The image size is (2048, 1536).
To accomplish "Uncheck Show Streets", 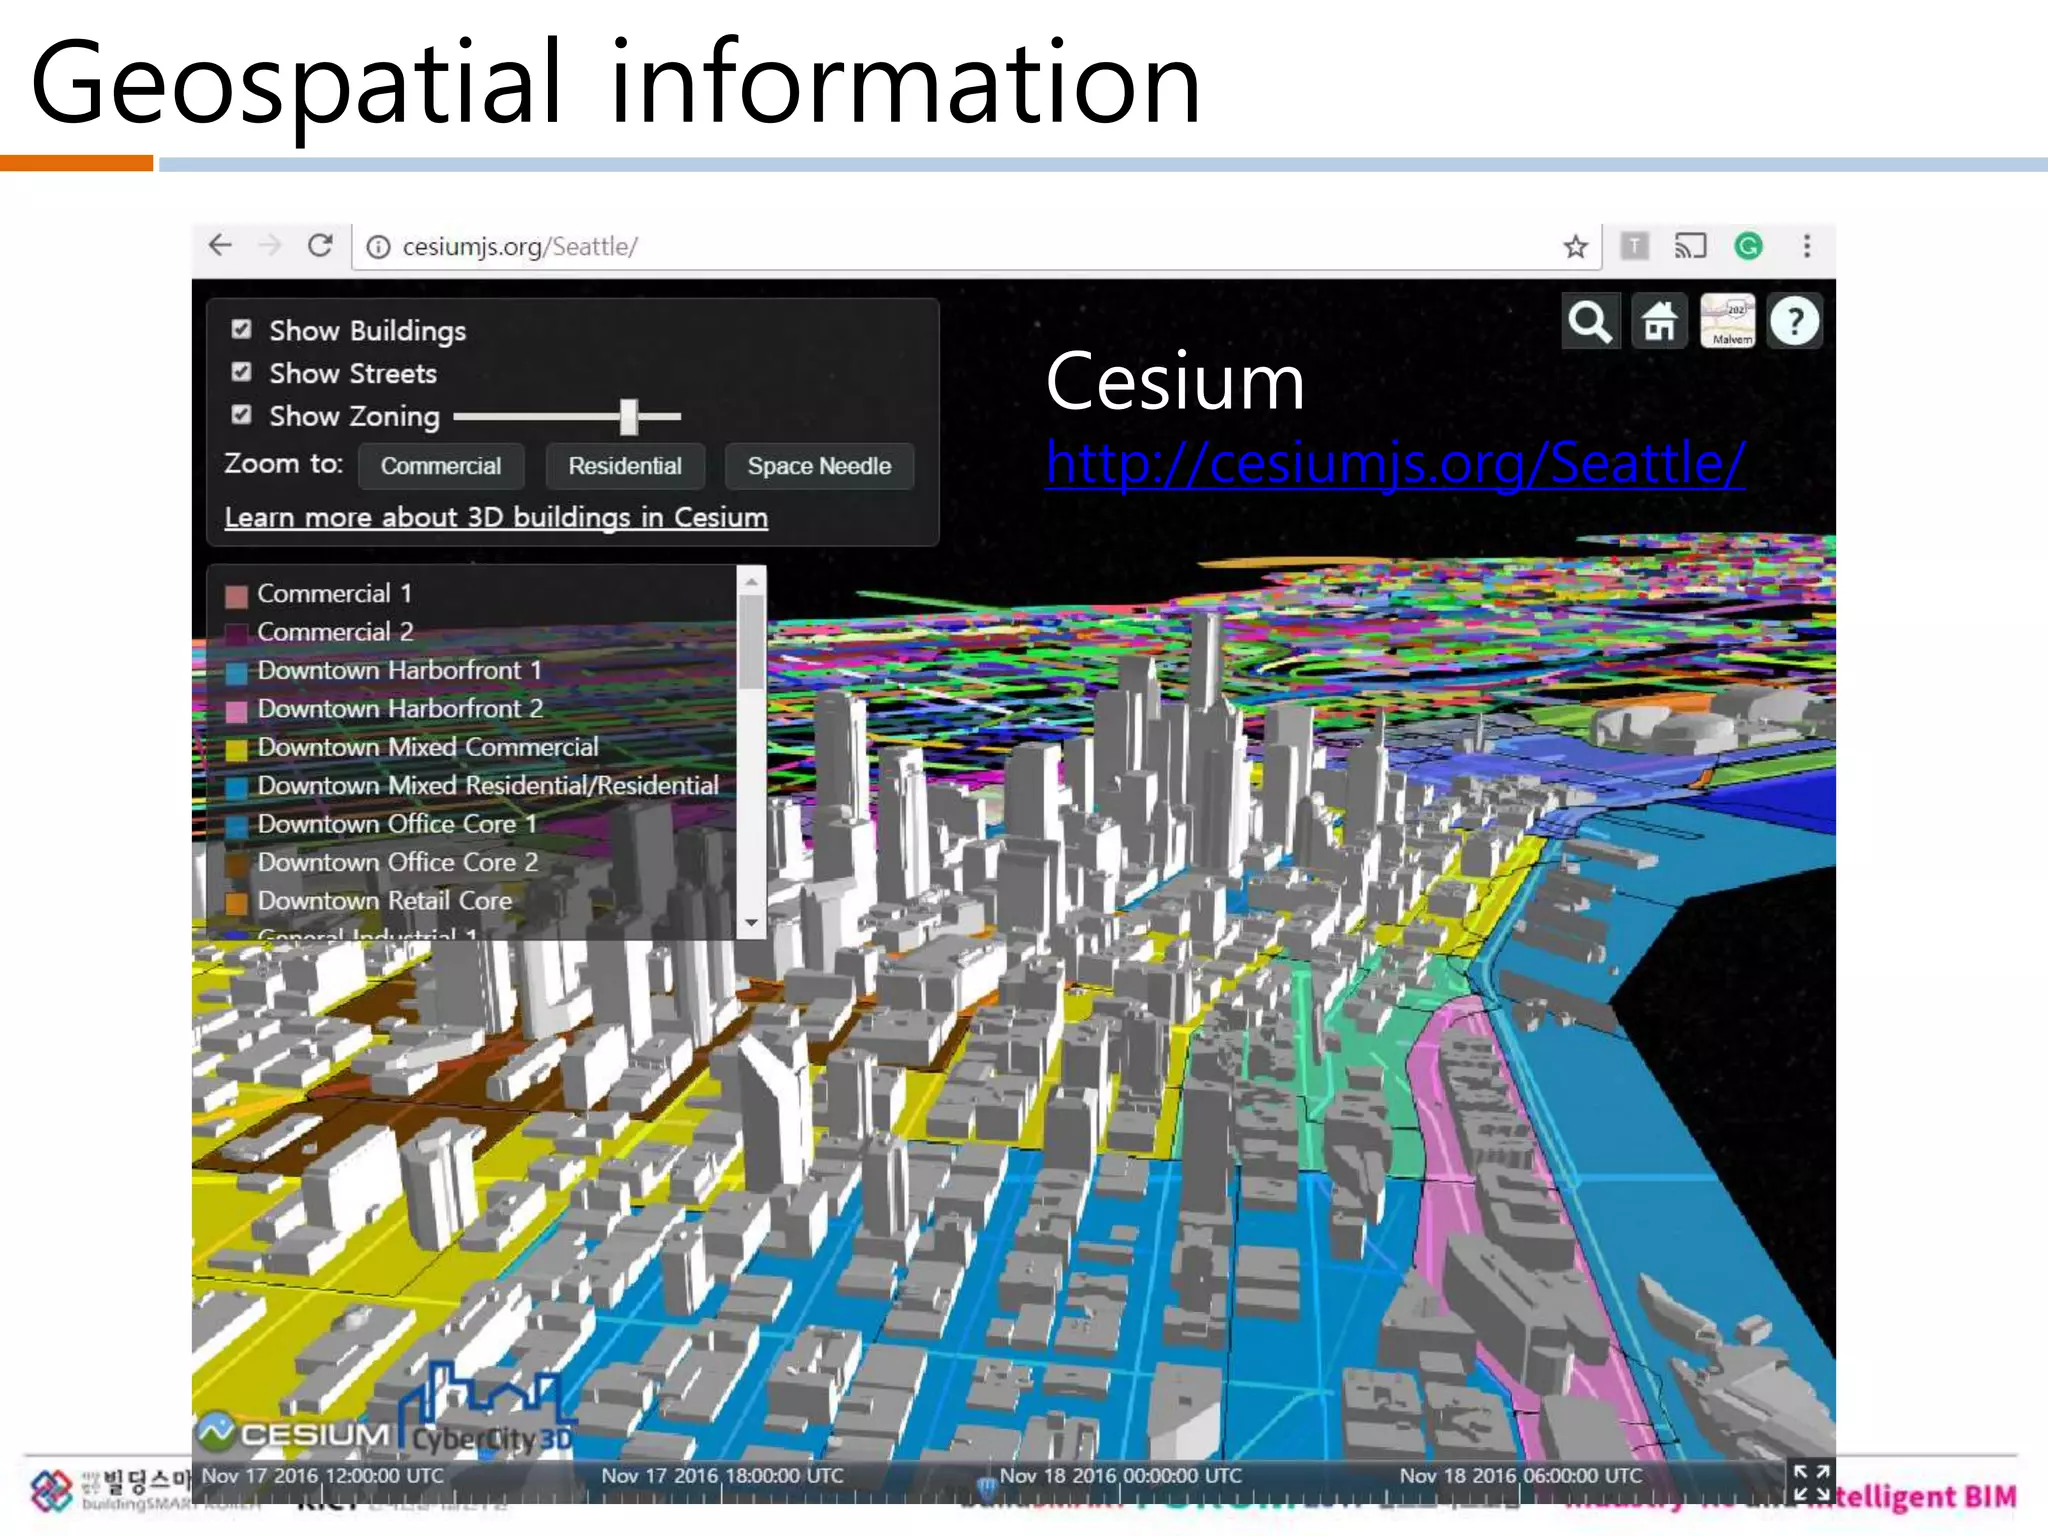I will click(241, 372).
